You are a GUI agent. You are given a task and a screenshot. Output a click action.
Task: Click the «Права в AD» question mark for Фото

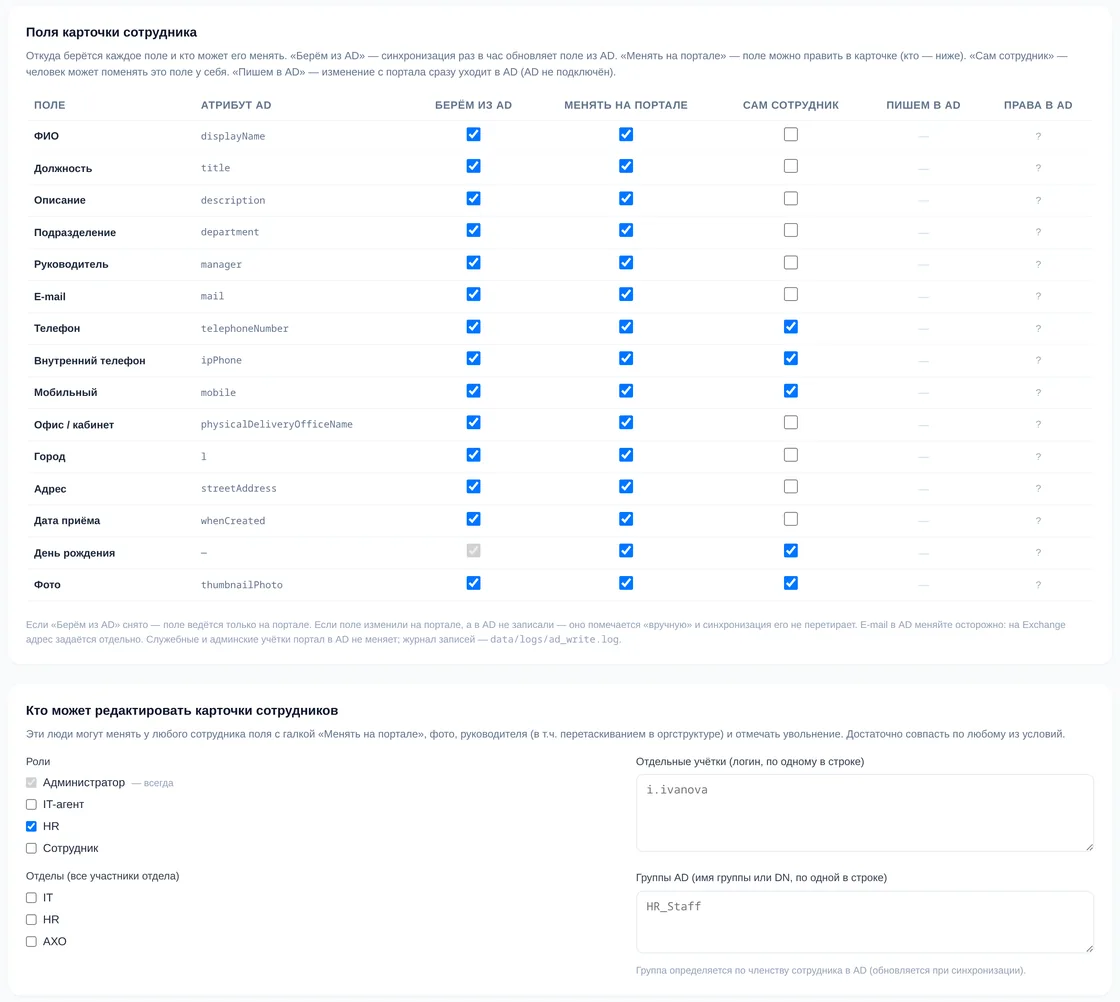(x=1038, y=585)
